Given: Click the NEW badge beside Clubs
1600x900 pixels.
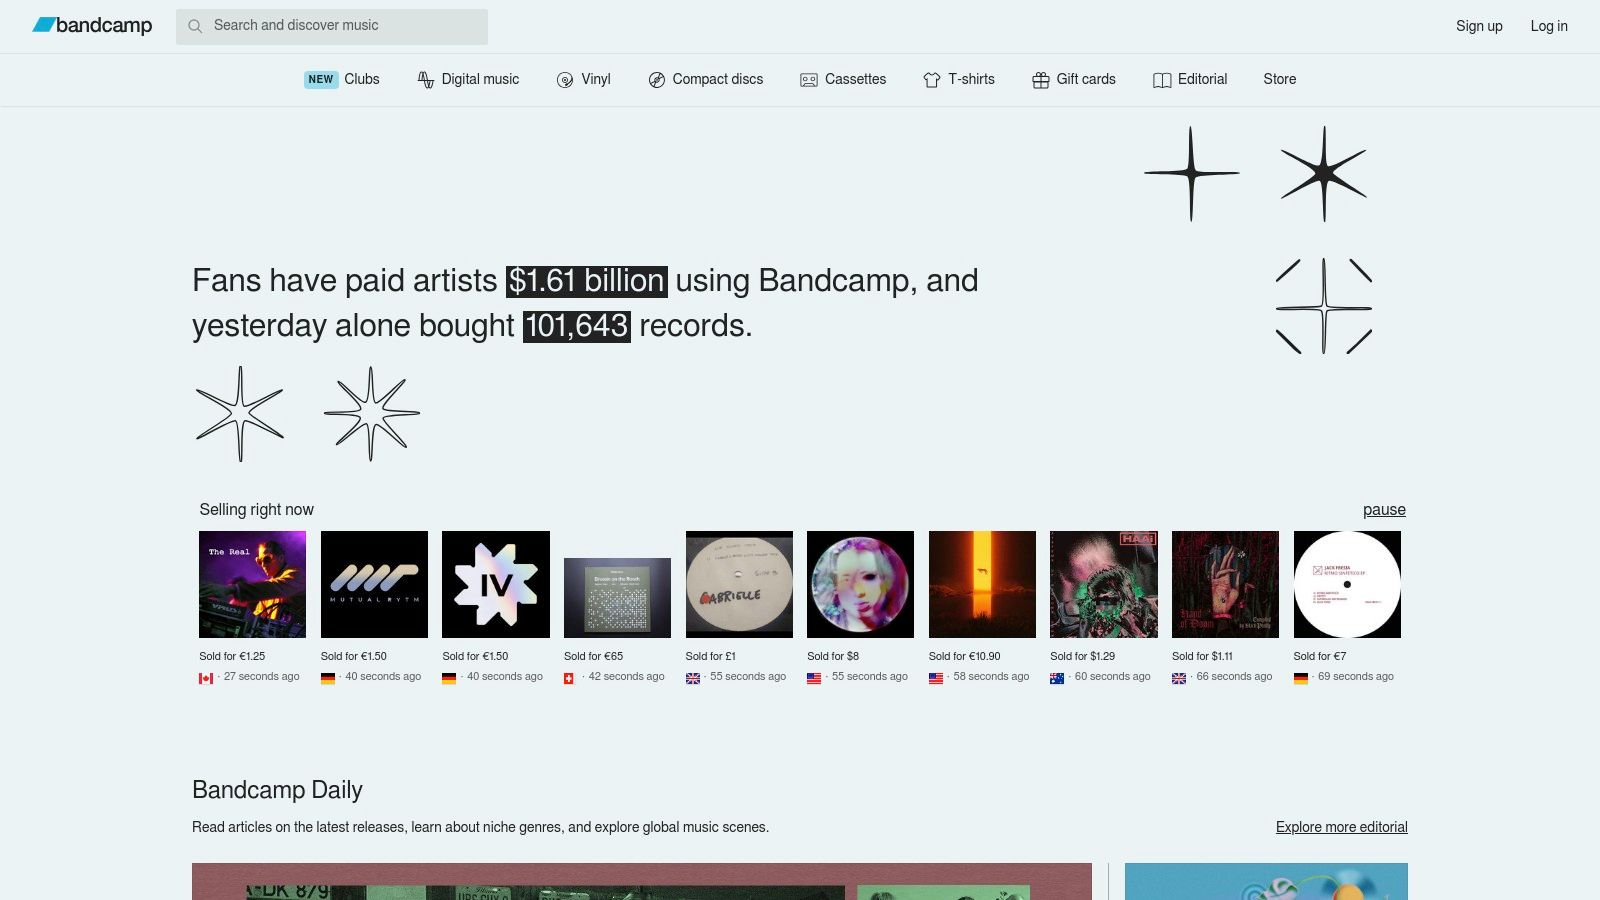Looking at the screenshot, I should pos(320,79).
